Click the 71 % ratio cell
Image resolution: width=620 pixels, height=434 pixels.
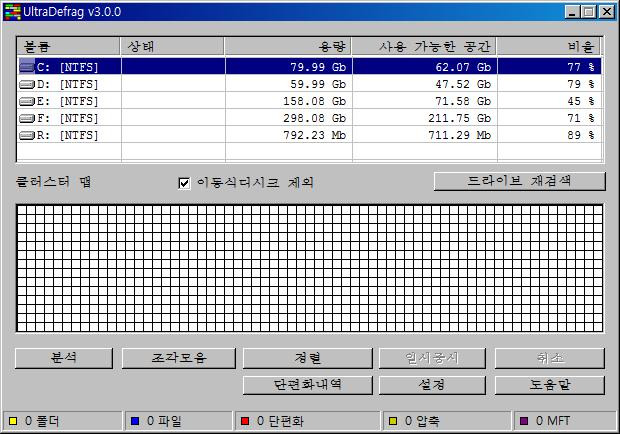(x=550, y=118)
